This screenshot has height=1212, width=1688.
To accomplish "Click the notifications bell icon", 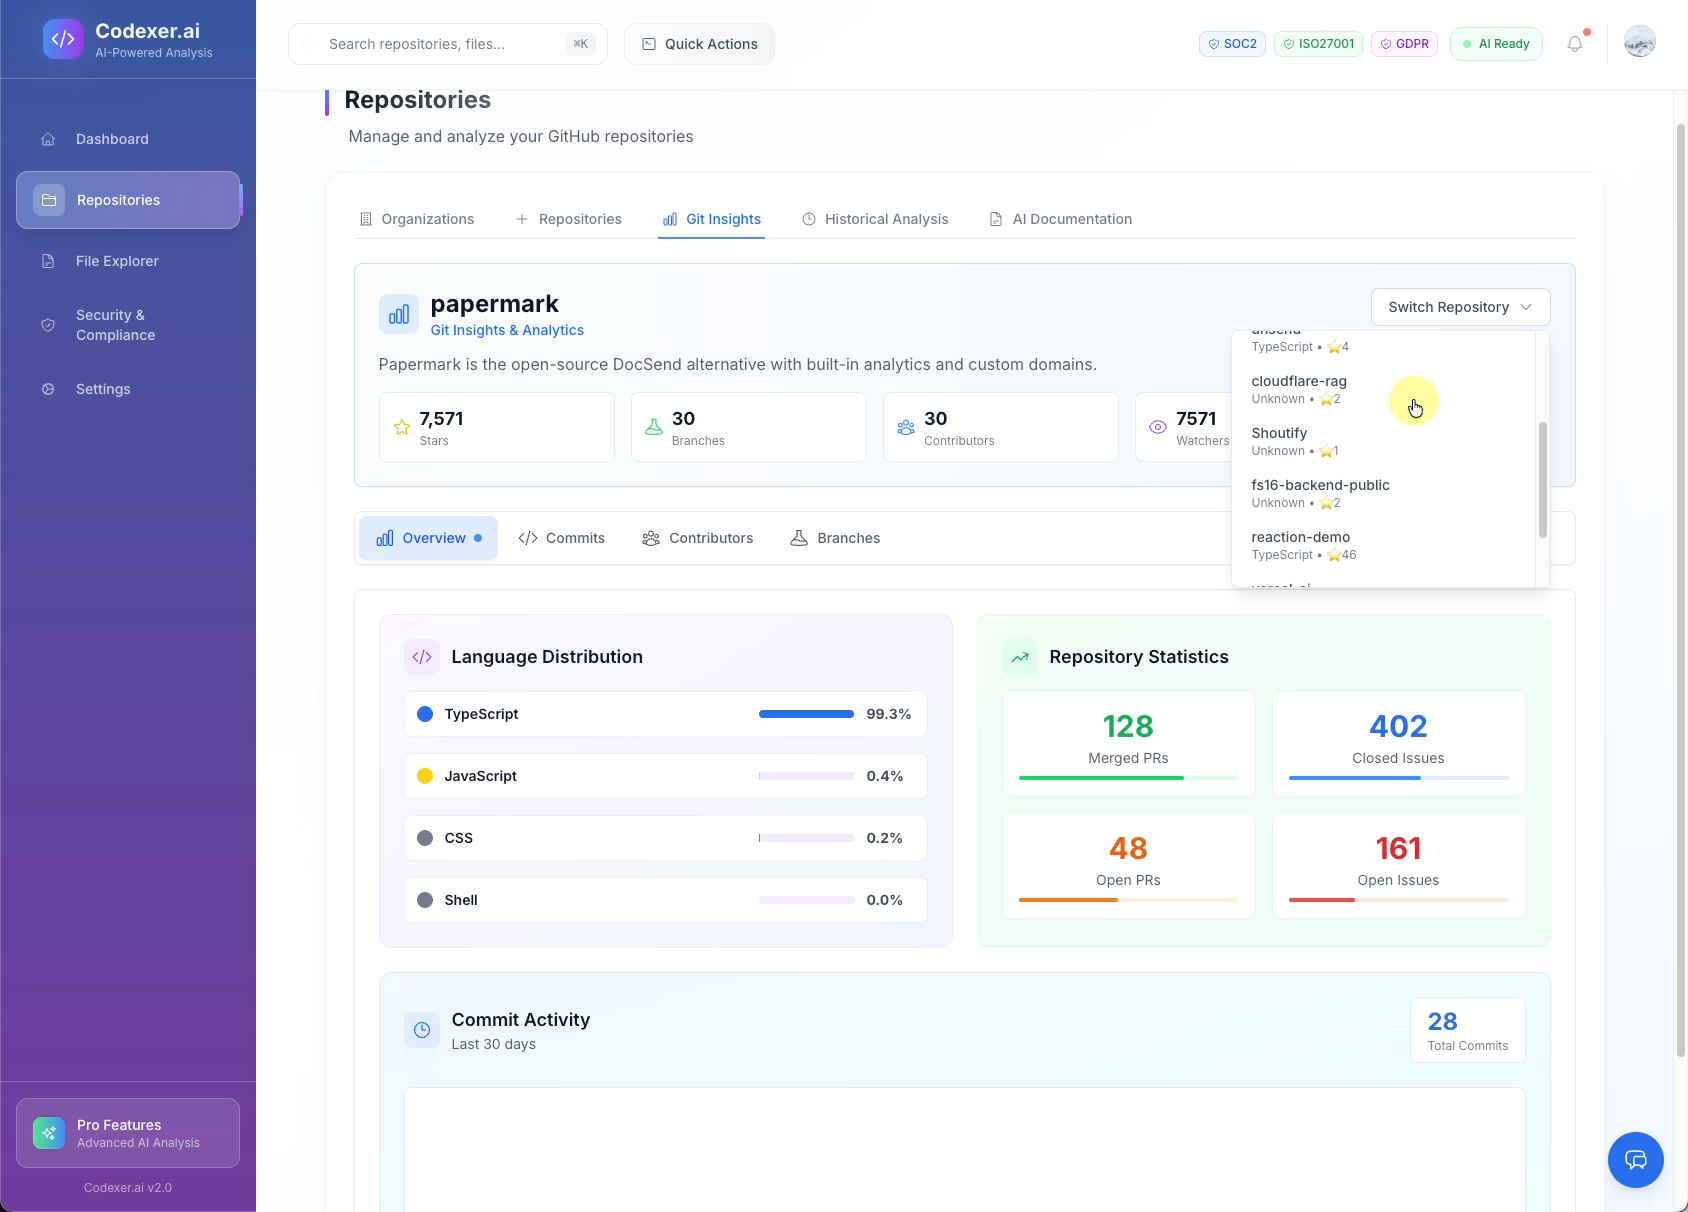I will (1575, 43).
